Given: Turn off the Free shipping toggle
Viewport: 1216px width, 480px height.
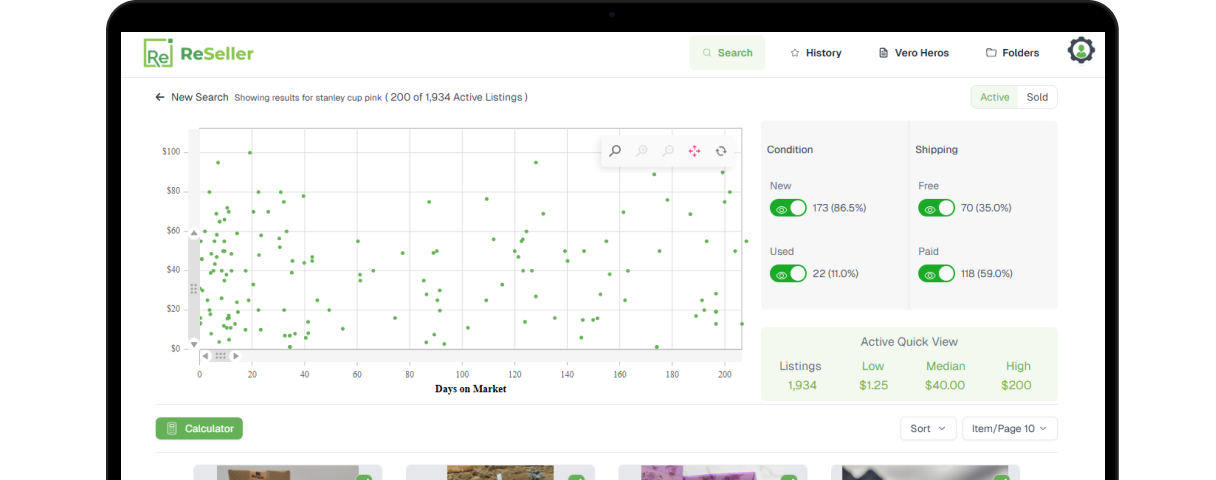Looking at the screenshot, I should (x=936, y=208).
